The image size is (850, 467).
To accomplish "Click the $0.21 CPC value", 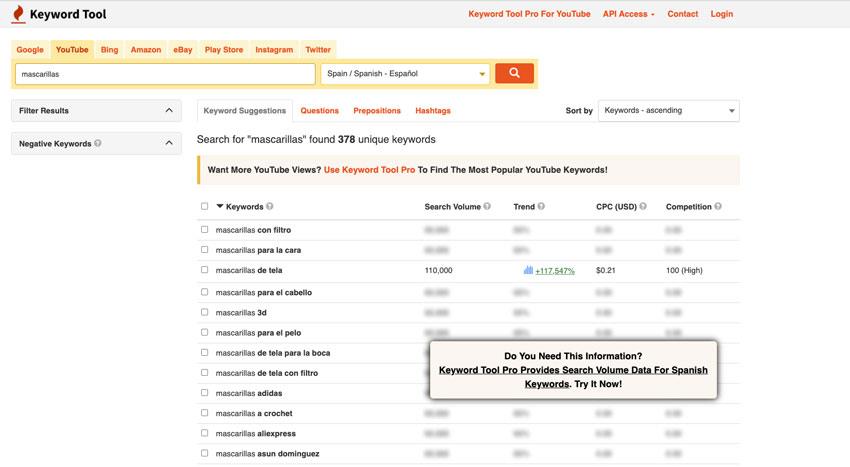I will pos(606,270).
